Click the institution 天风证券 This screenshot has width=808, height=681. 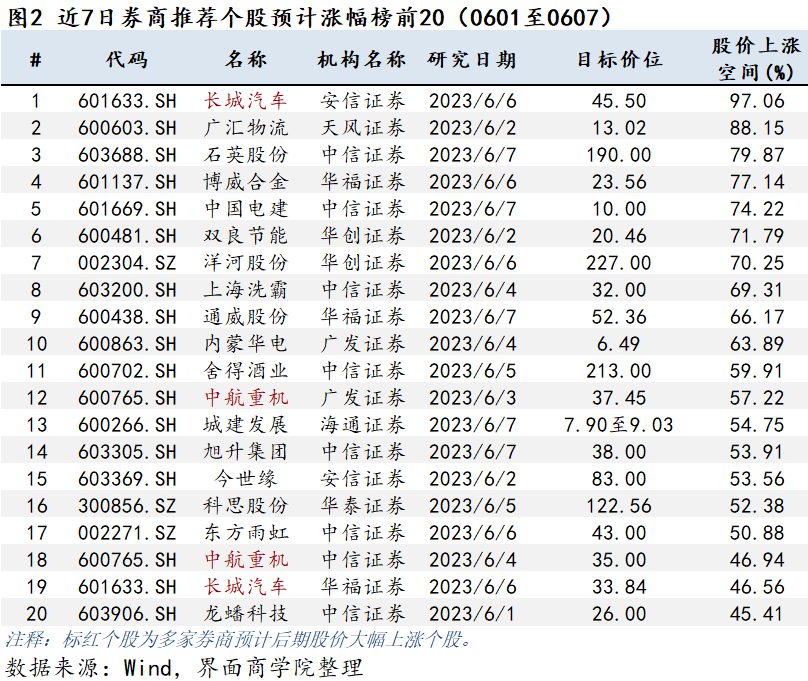click(363, 128)
